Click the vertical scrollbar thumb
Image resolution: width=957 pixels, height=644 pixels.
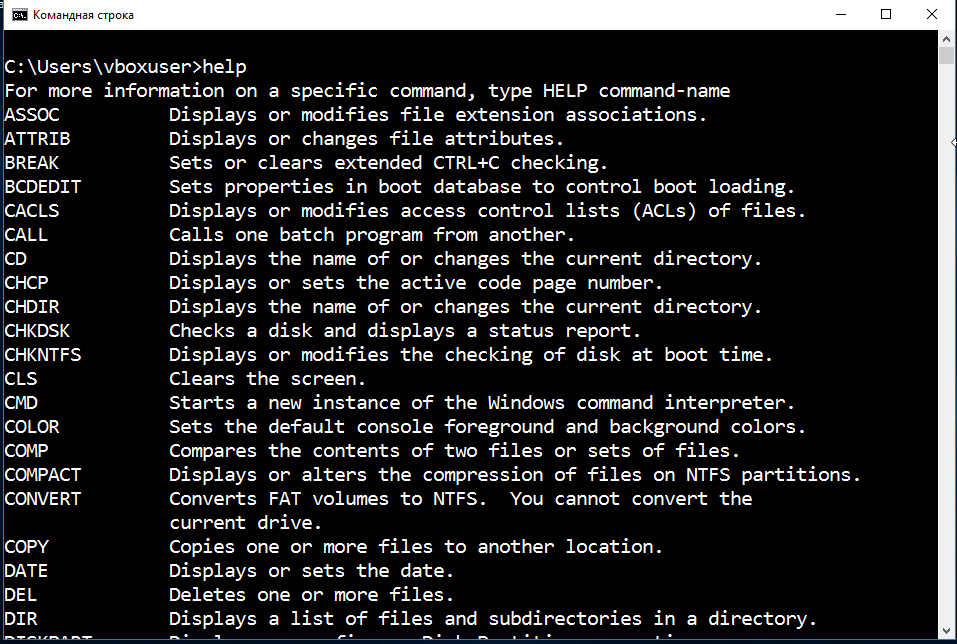[946, 56]
